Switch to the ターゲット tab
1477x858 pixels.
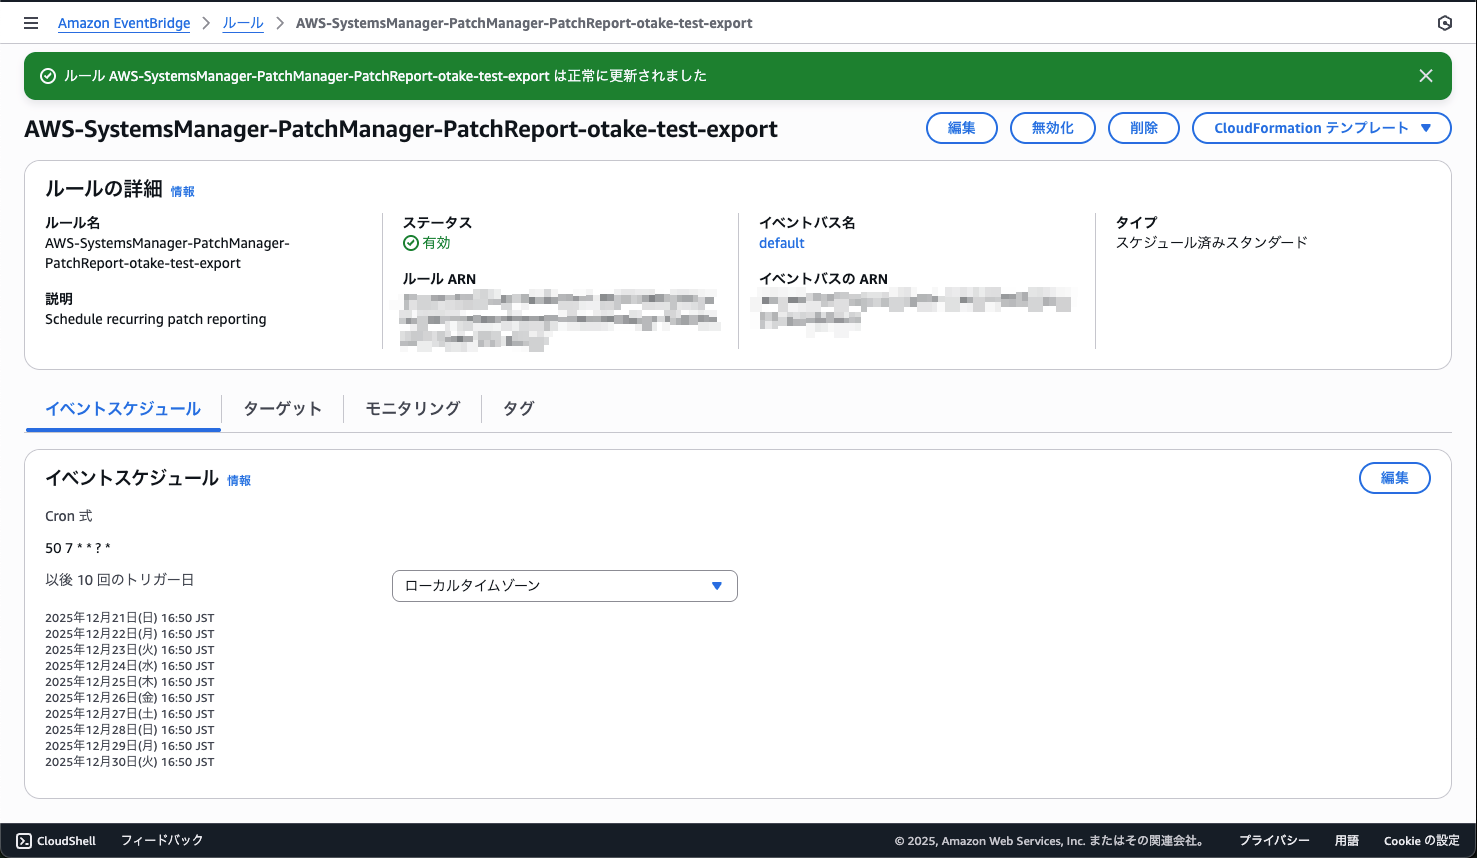282,409
